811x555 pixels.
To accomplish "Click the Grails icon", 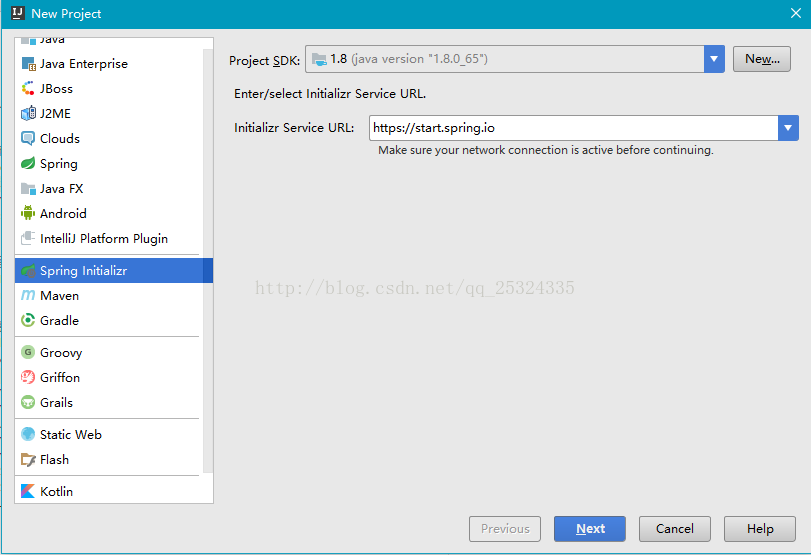I will [28, 402].
